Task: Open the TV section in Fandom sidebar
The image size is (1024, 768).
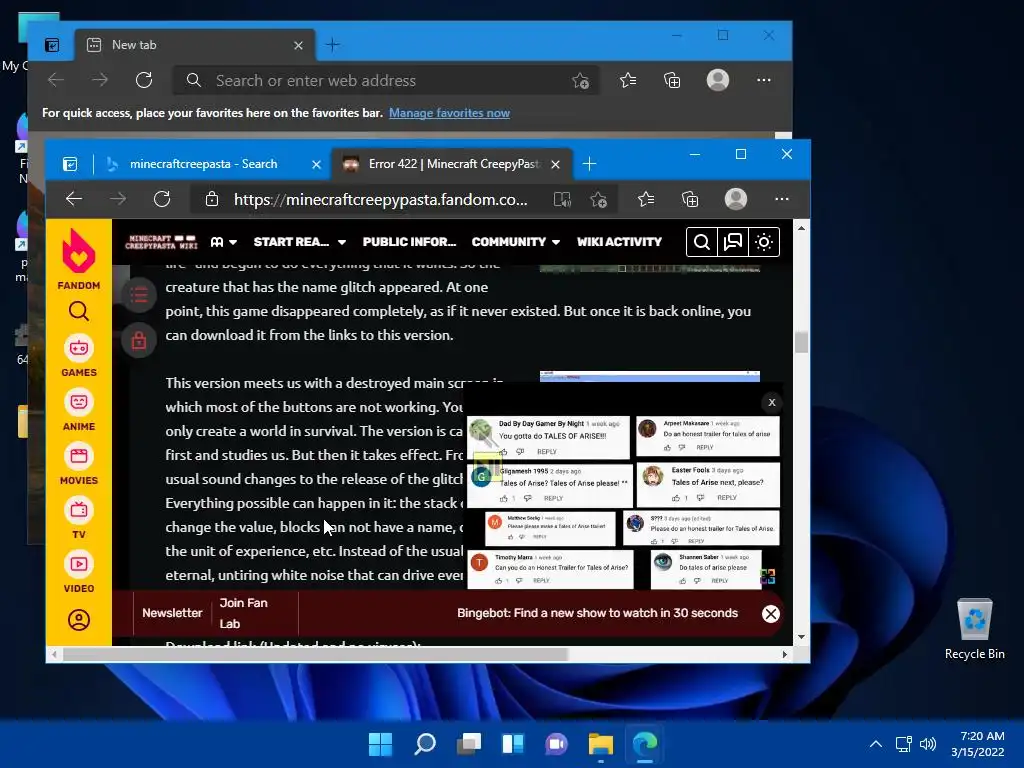Action: point(79,519)
